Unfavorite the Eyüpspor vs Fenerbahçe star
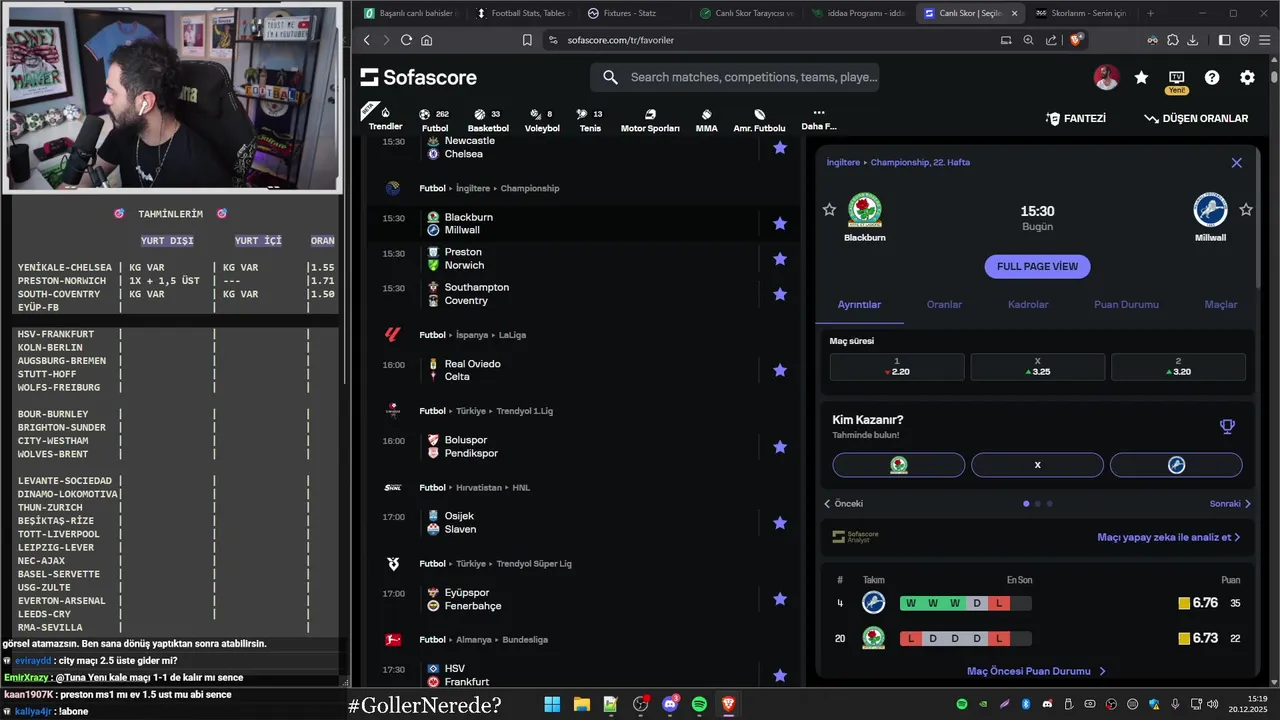 780,599
